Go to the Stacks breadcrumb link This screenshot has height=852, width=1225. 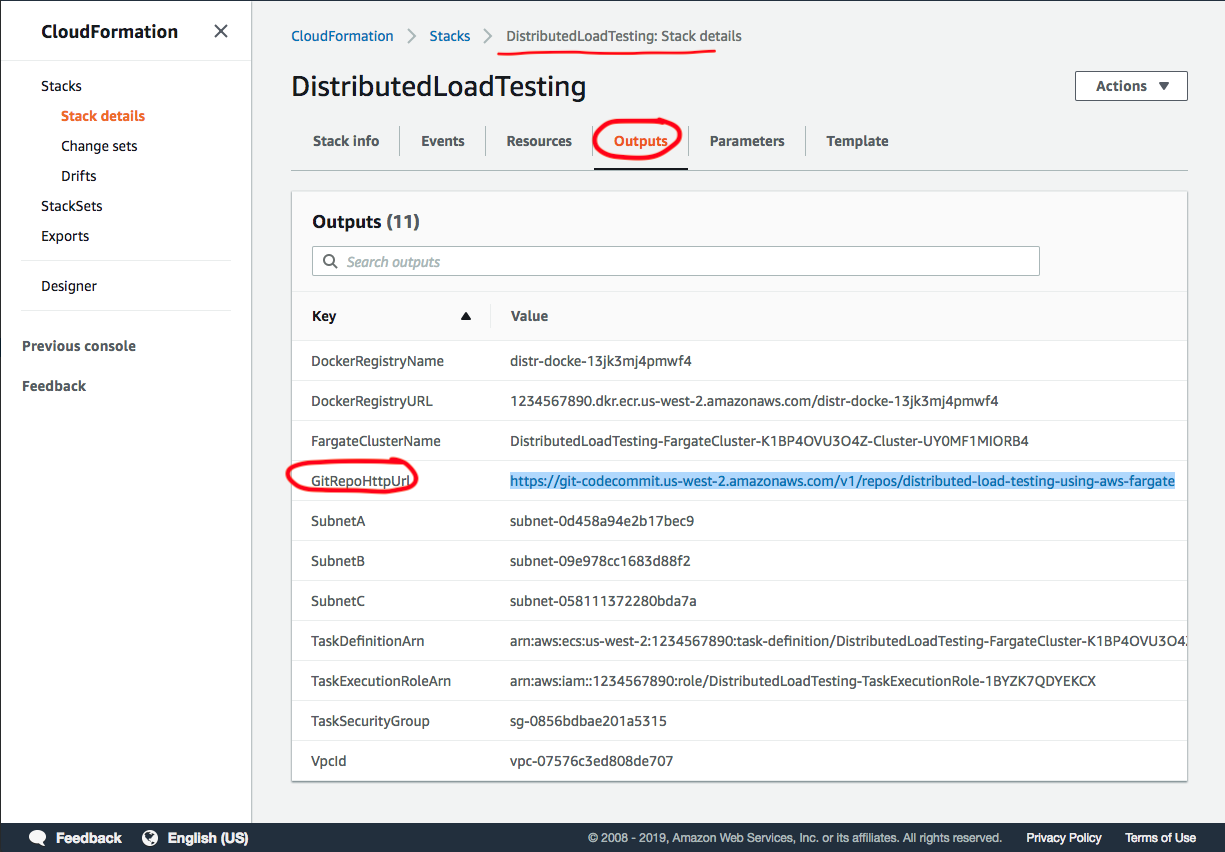[x=450, y=36]
